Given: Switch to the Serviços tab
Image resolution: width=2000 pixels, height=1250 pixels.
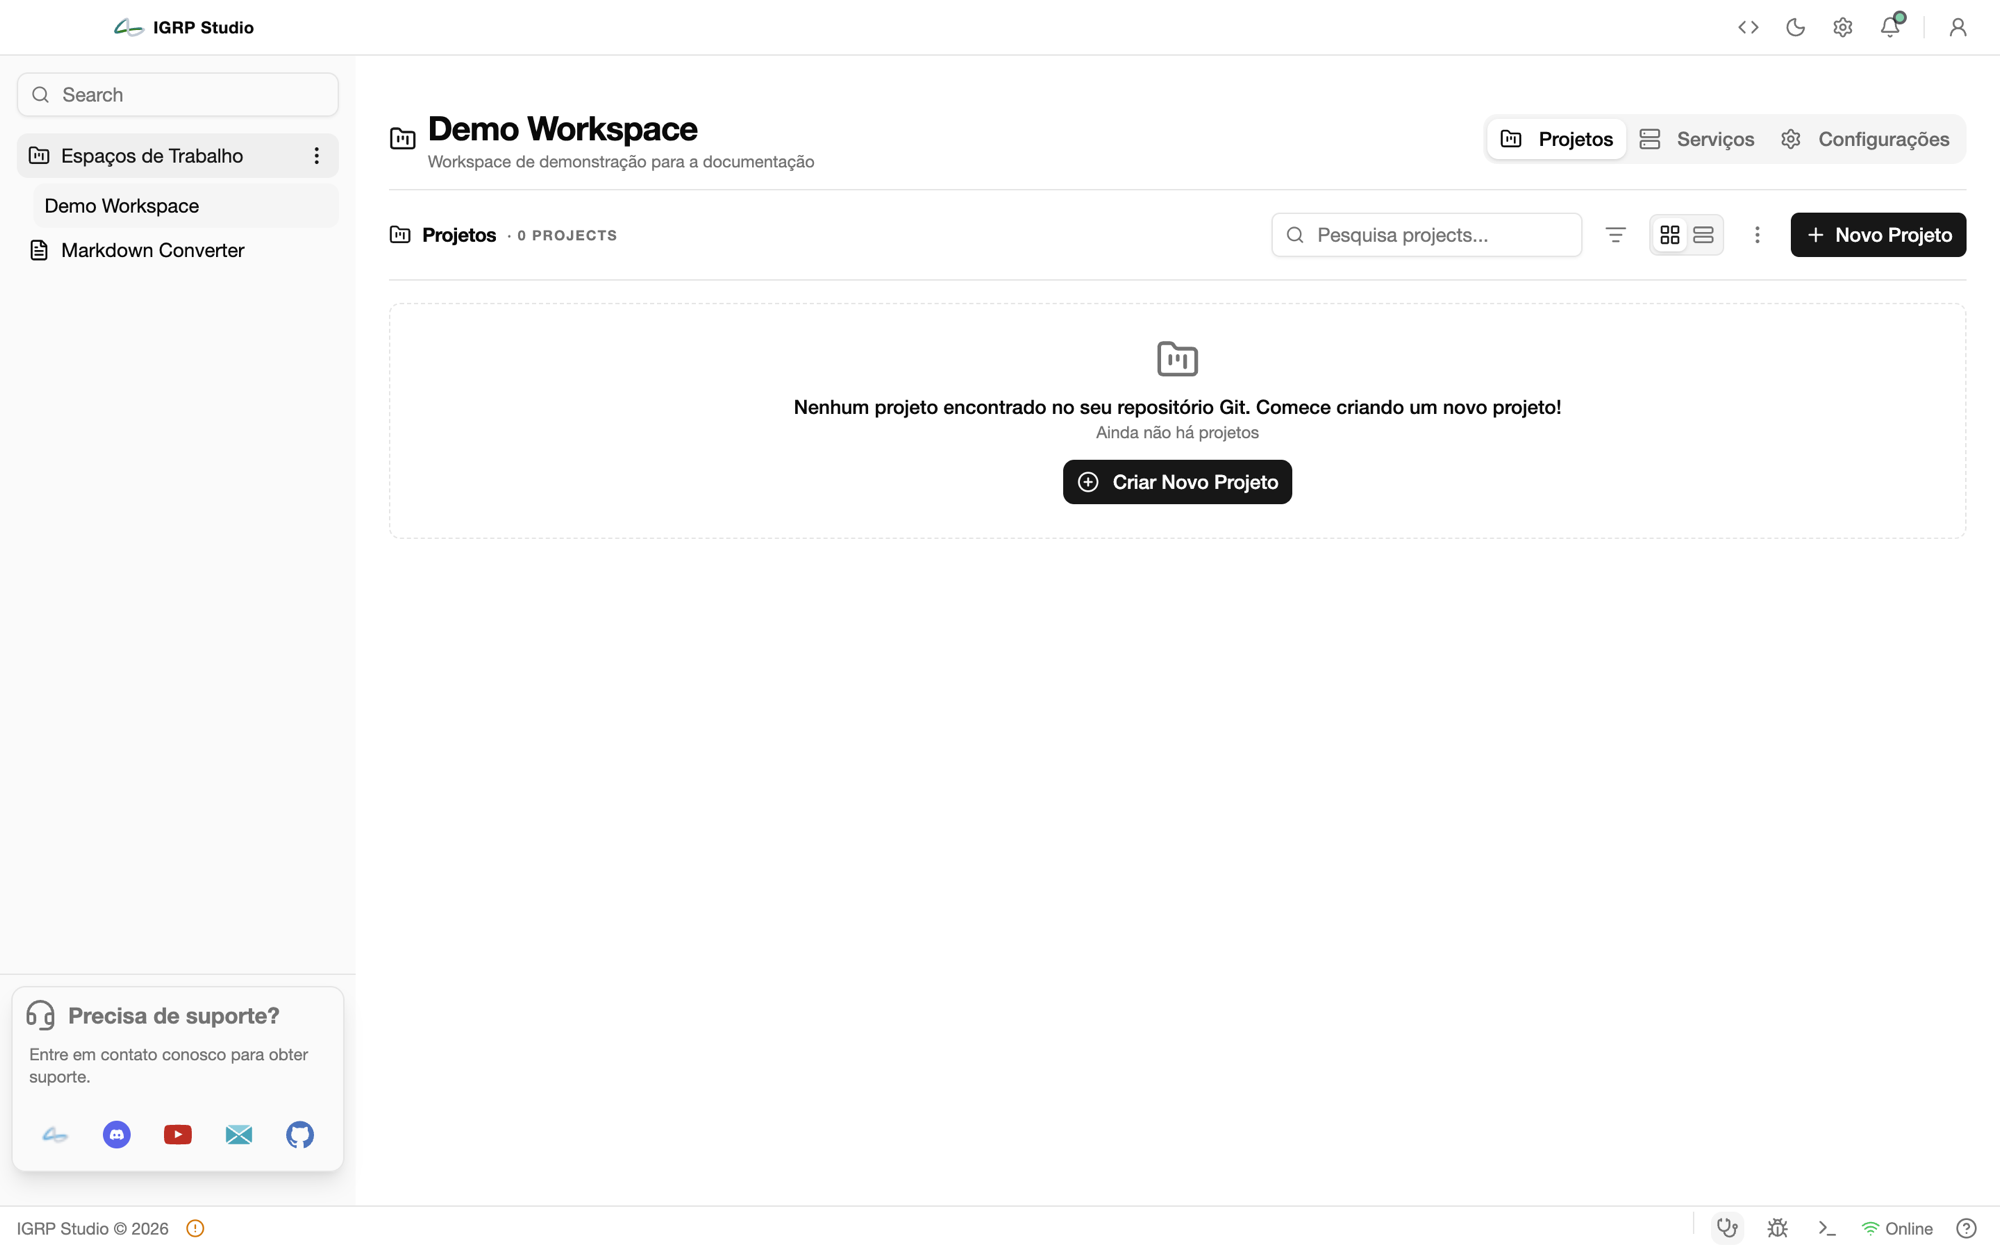Looking at the screenshot, I should click(1697, 139).
